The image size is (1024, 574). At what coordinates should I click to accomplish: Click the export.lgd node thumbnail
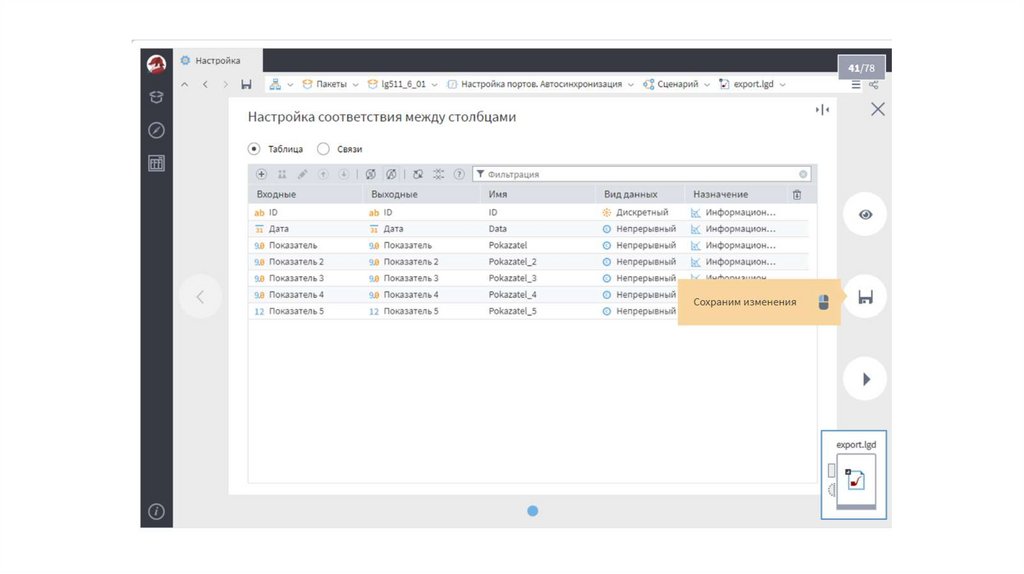point(856,480)
